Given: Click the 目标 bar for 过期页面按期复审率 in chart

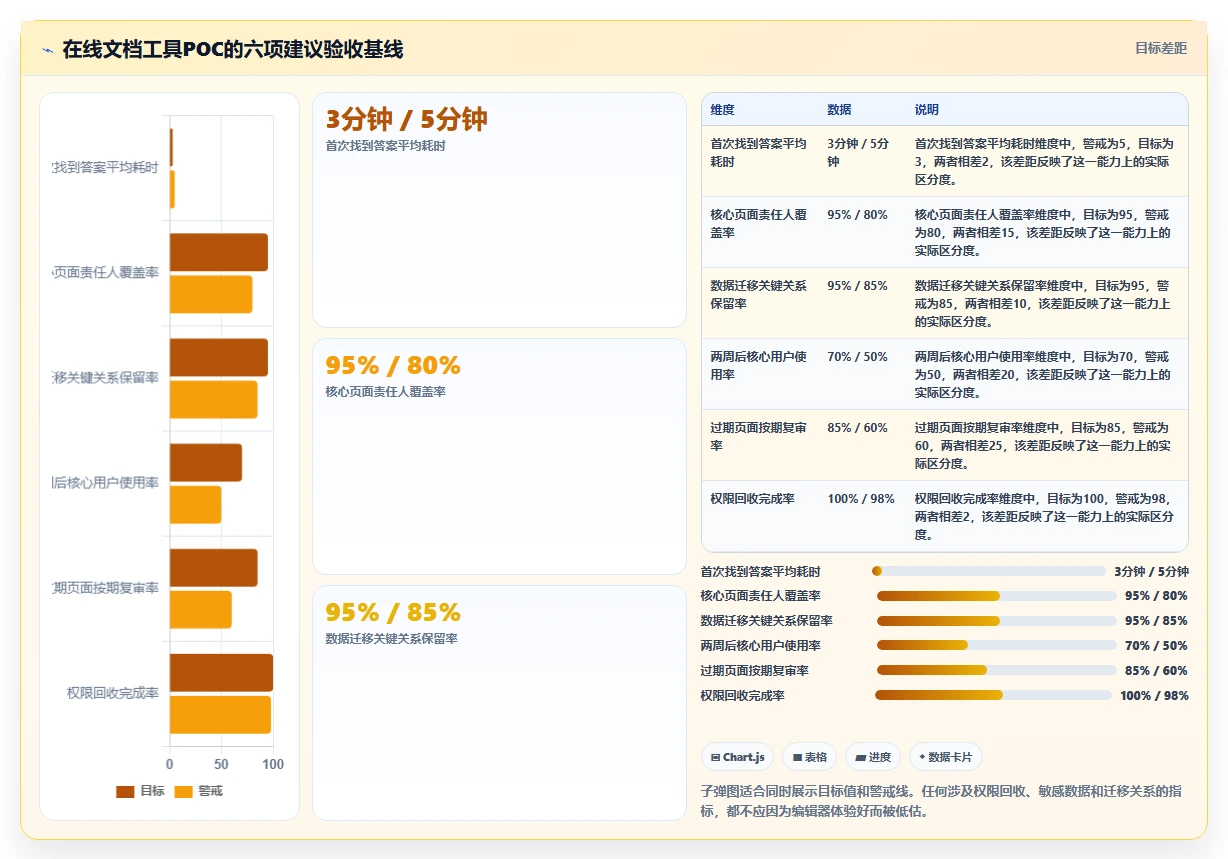Looking at the screenshot, I should pos(214,568).
